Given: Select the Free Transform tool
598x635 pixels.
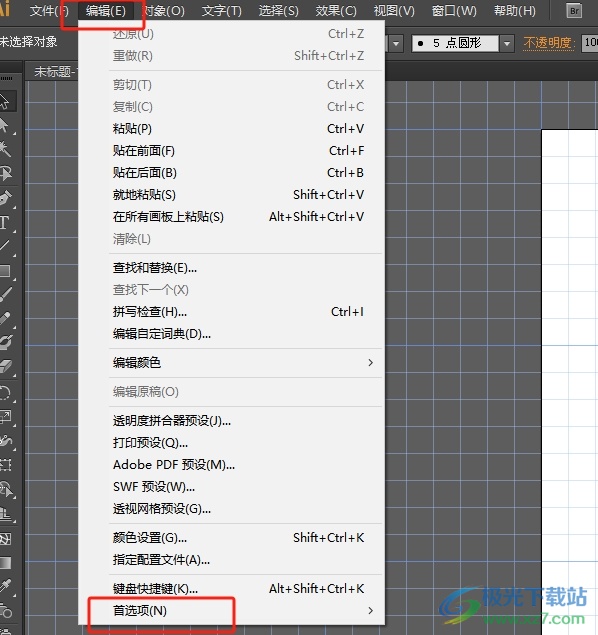Looking at the screenshot, I should tap(6, 465).
